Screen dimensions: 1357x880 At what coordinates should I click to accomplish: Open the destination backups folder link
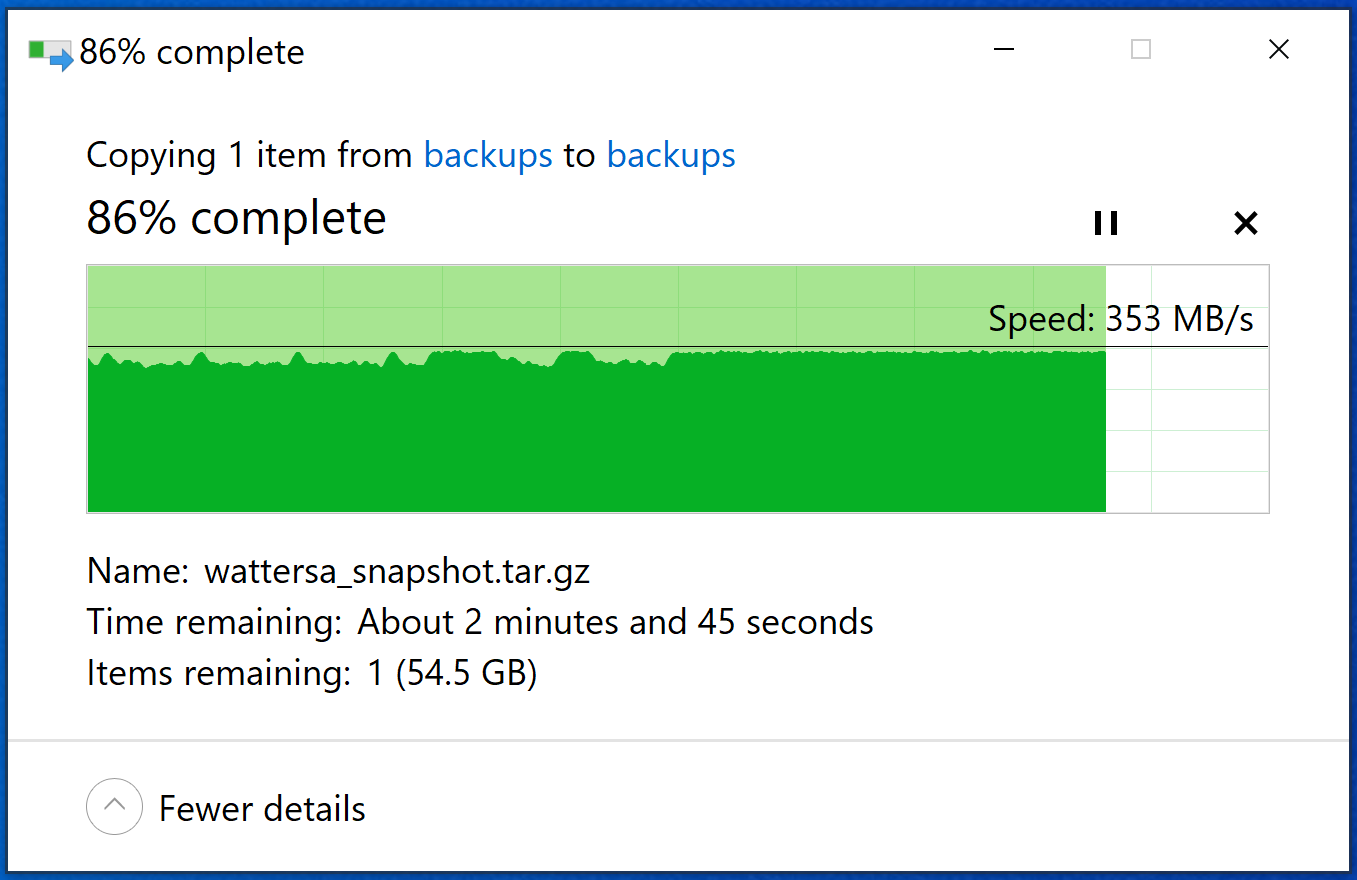click(671, 155)
